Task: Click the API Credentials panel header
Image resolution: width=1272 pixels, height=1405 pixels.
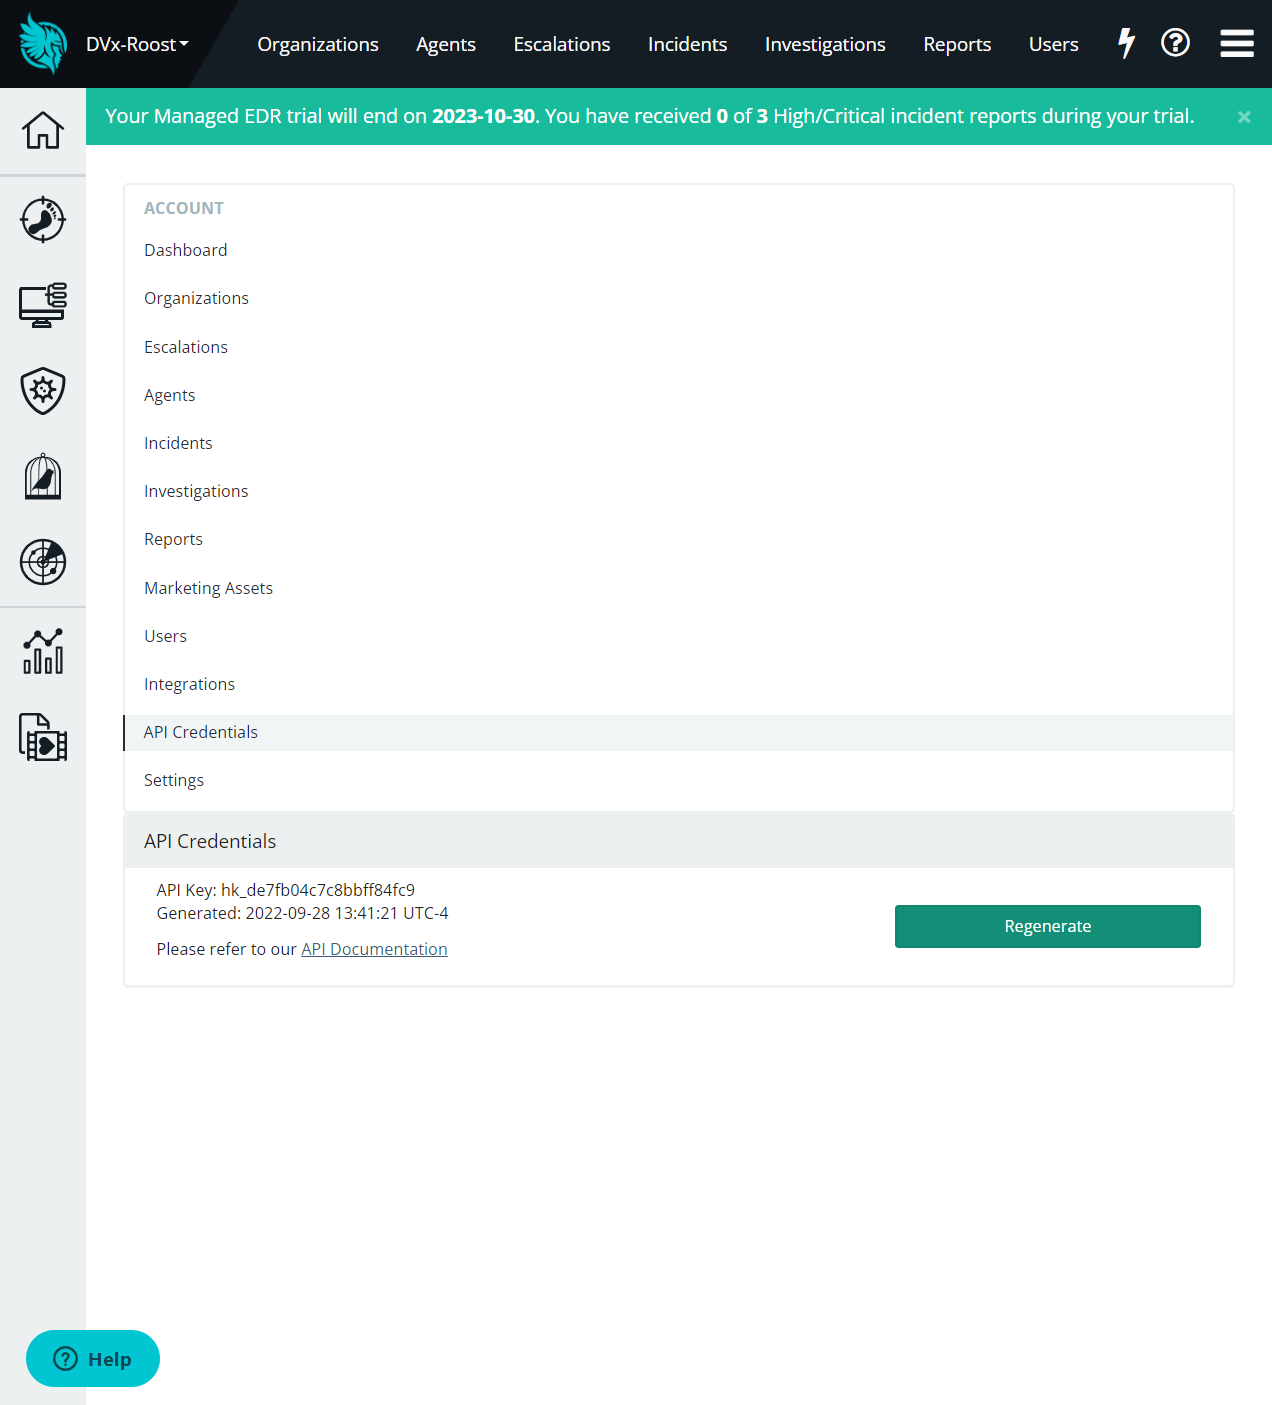Action: tap(679, 841)
